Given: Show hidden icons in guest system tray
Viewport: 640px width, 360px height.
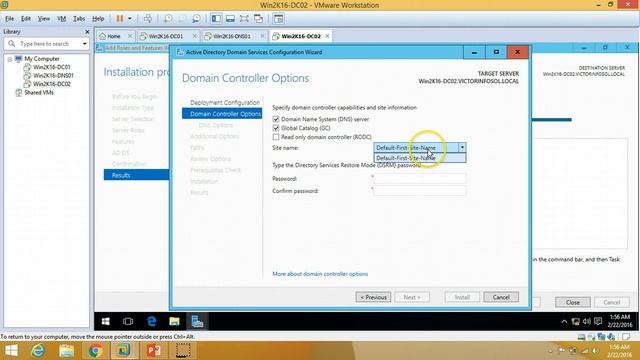Looking at the screenshot, I should [564, 322].
